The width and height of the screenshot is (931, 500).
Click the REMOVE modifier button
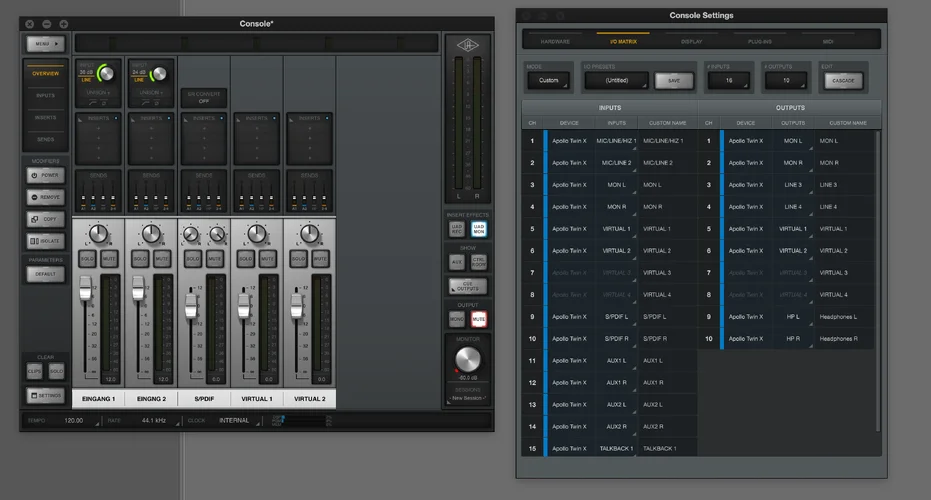pyautogui.click(x=46, y=197)
